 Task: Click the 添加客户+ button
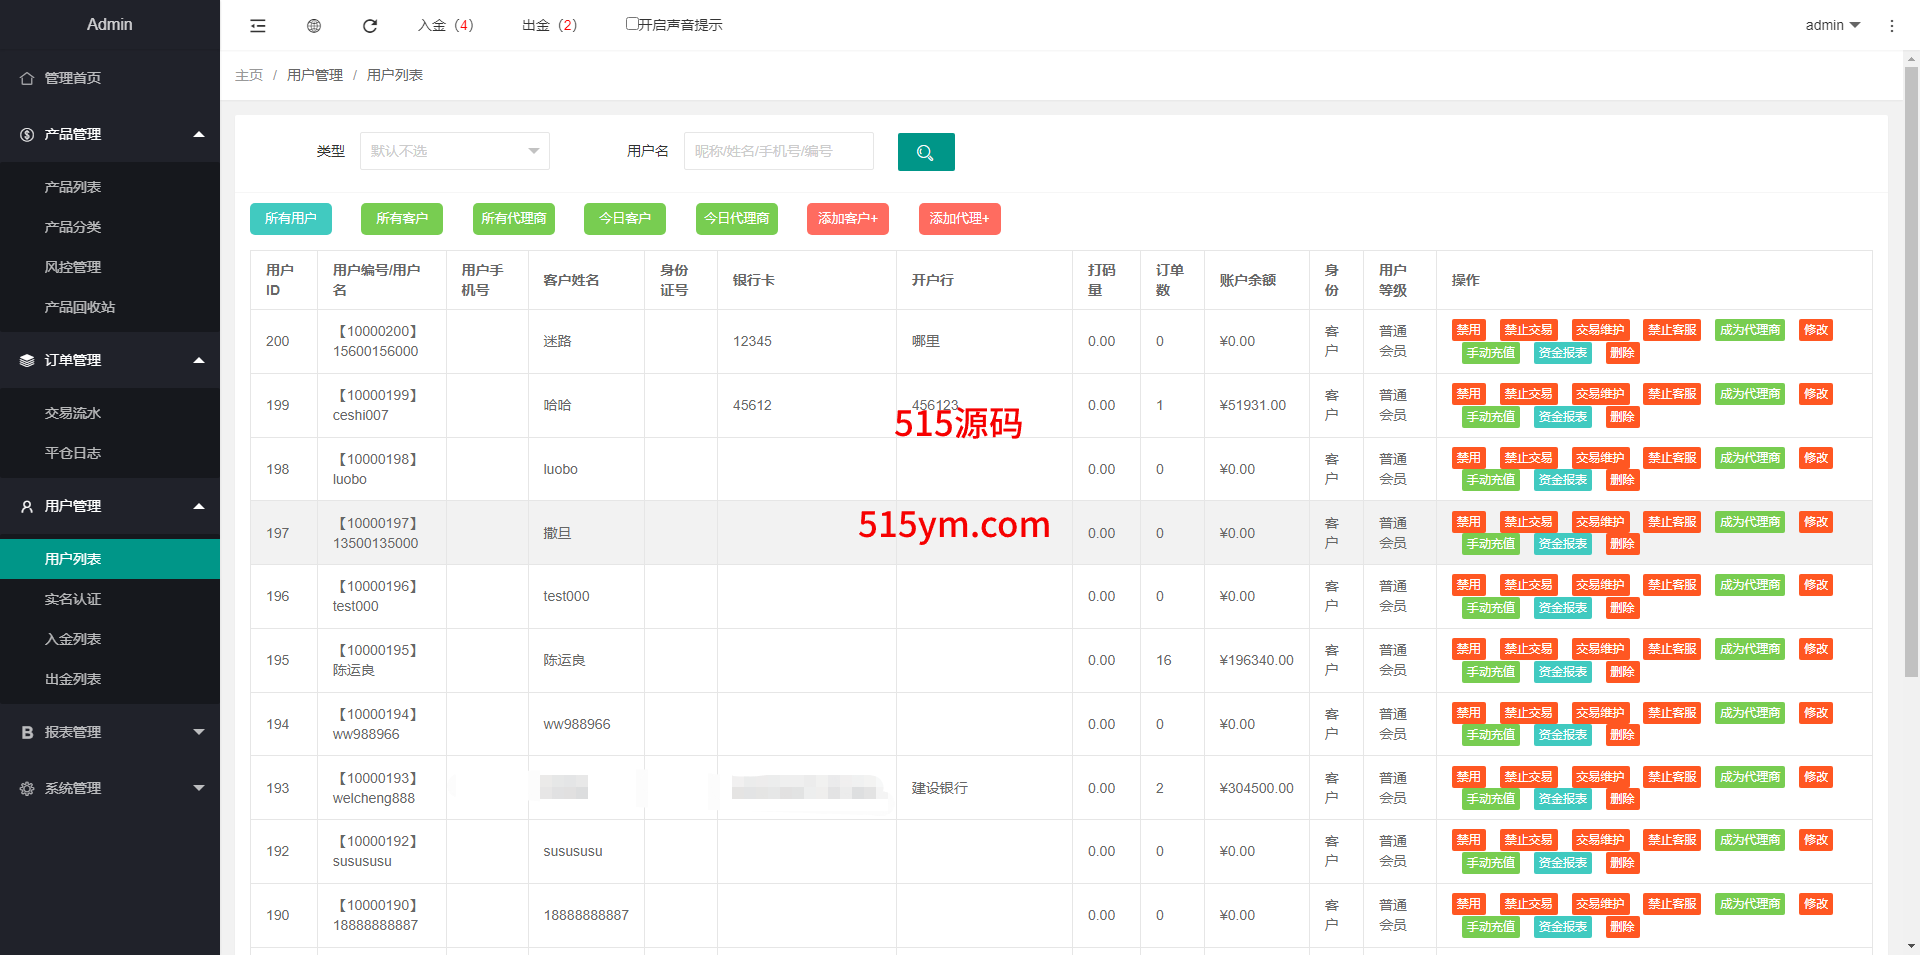click(x=847, y=218)
